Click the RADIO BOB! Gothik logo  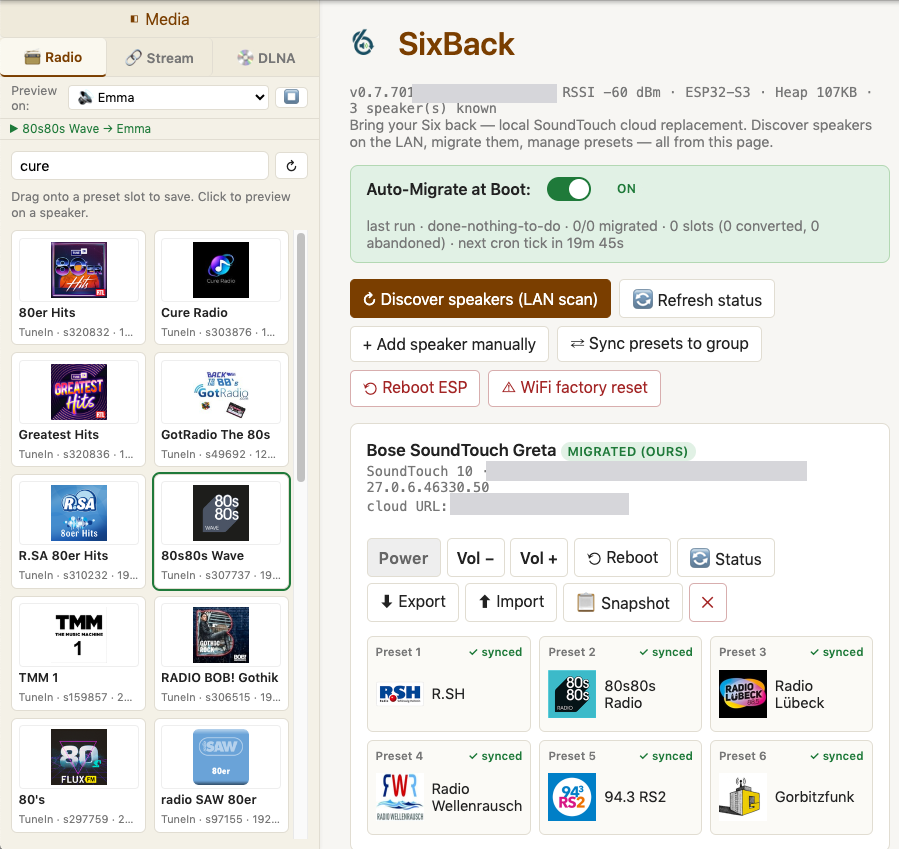point(221,635)
